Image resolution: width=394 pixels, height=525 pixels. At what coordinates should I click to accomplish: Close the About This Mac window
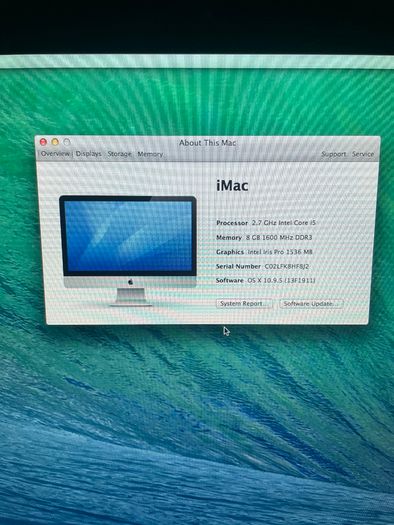[43, 142]
